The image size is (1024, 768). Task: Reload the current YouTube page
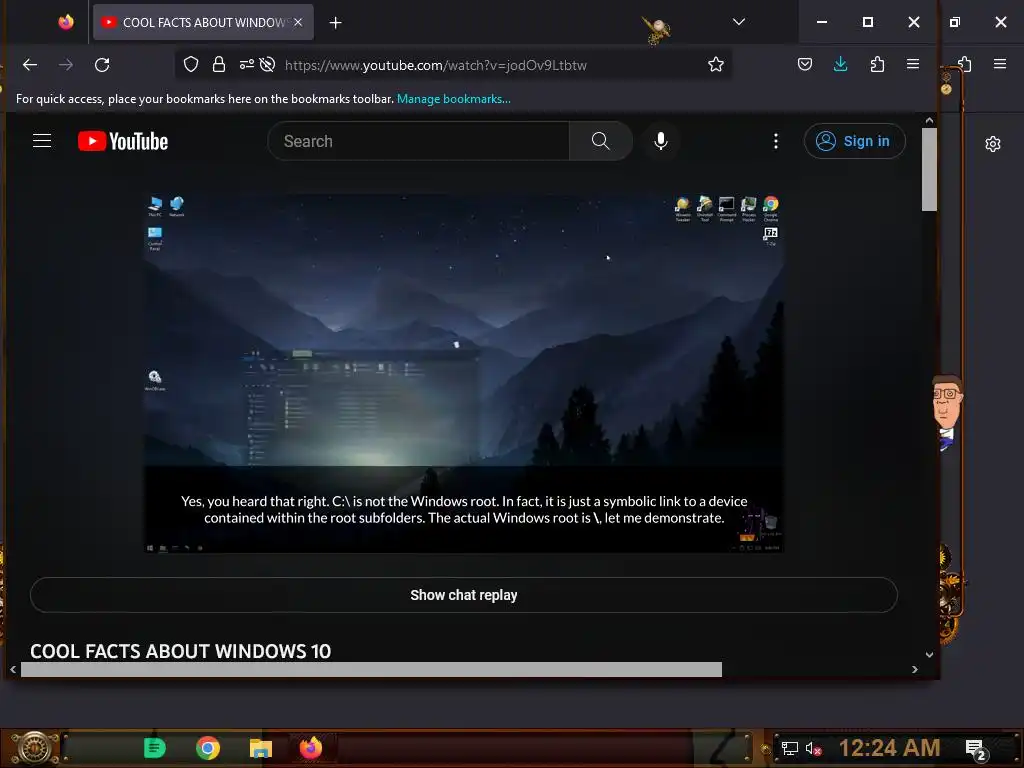(x=102, y=65)
